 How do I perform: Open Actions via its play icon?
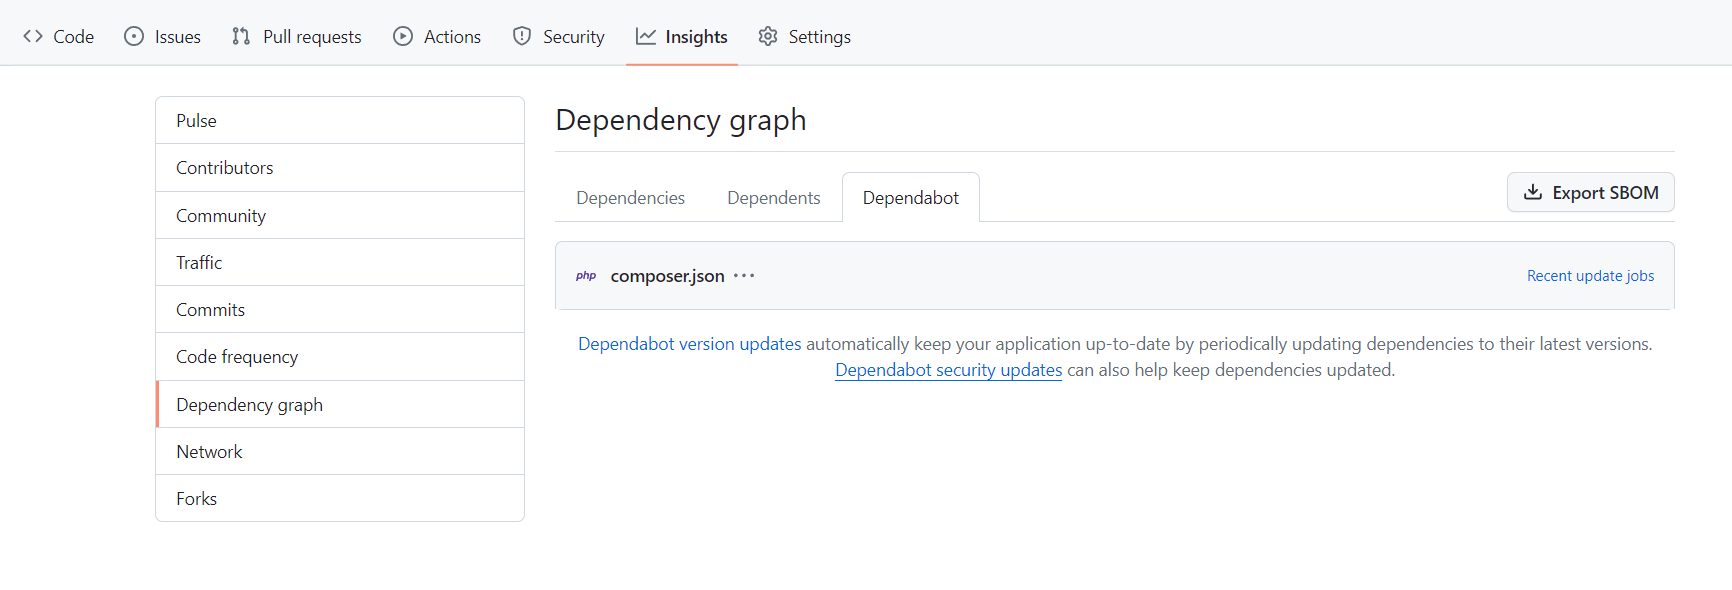pos(402,35)
